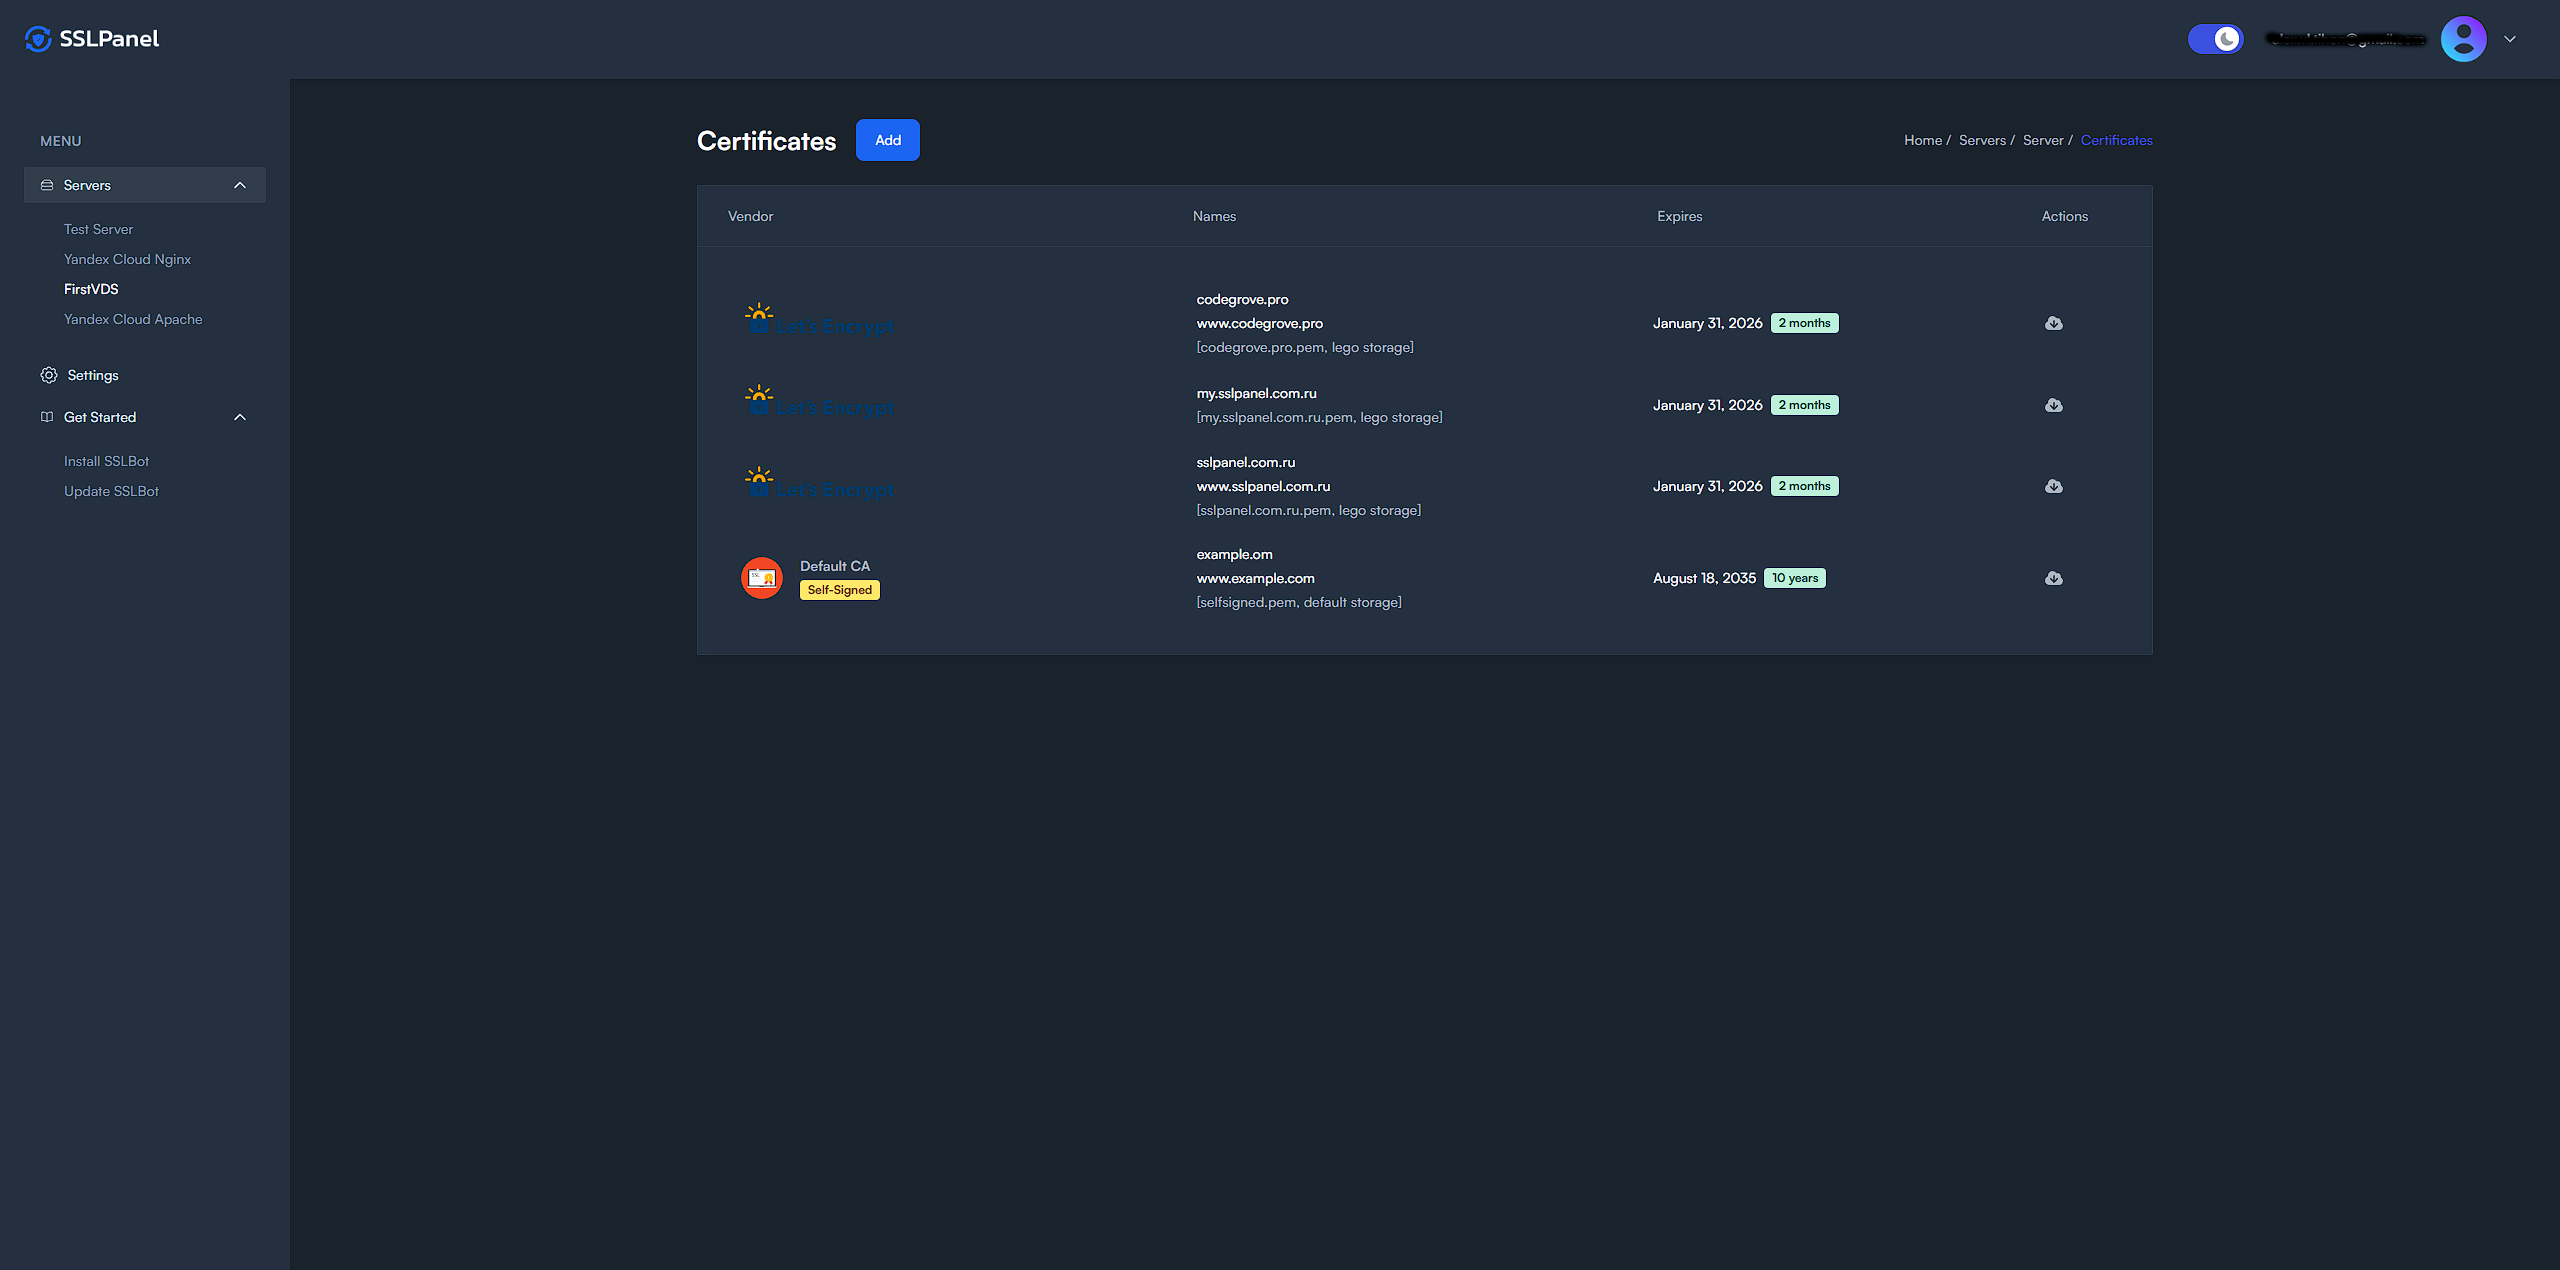Open Install SSLBot from the sidebar
The width and height of the screenshot is (2560, 1270).
pyautogui.click(x=106, y=460)
